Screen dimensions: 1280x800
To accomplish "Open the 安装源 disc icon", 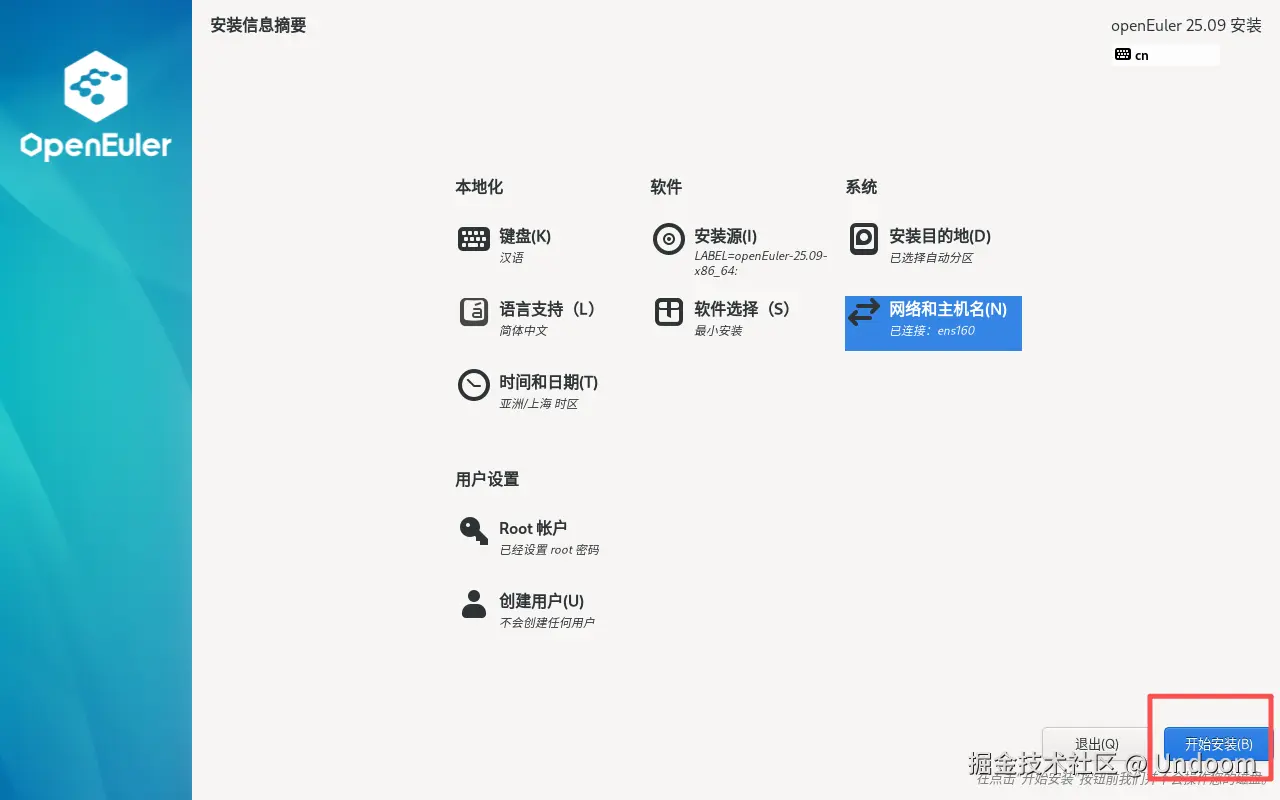I will [x=668, y=239].
